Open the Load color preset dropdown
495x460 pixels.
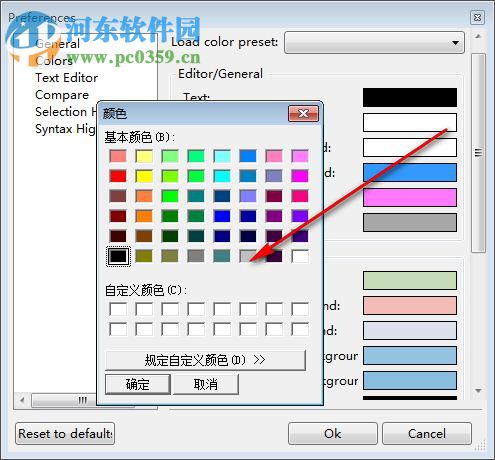click(374, 42)
